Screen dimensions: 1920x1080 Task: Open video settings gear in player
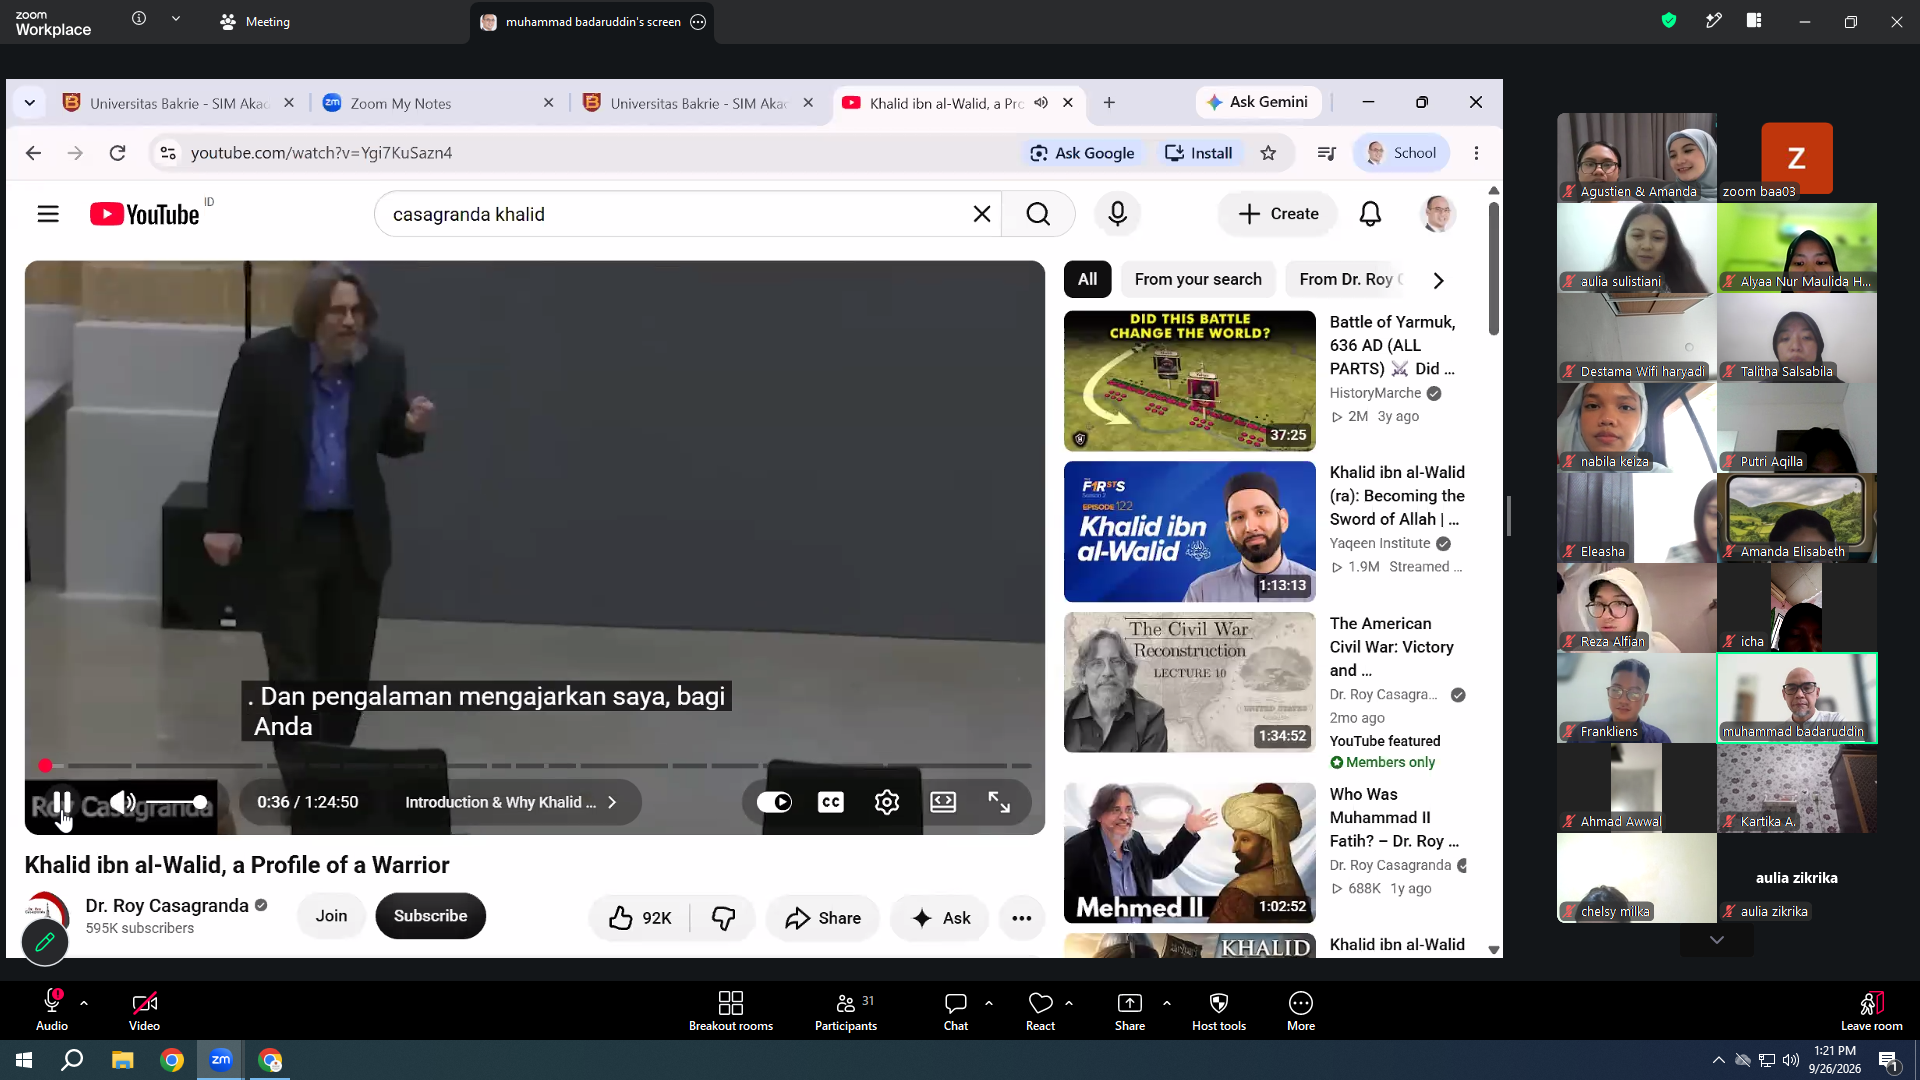pyautogui.click(x=886, y=802)
